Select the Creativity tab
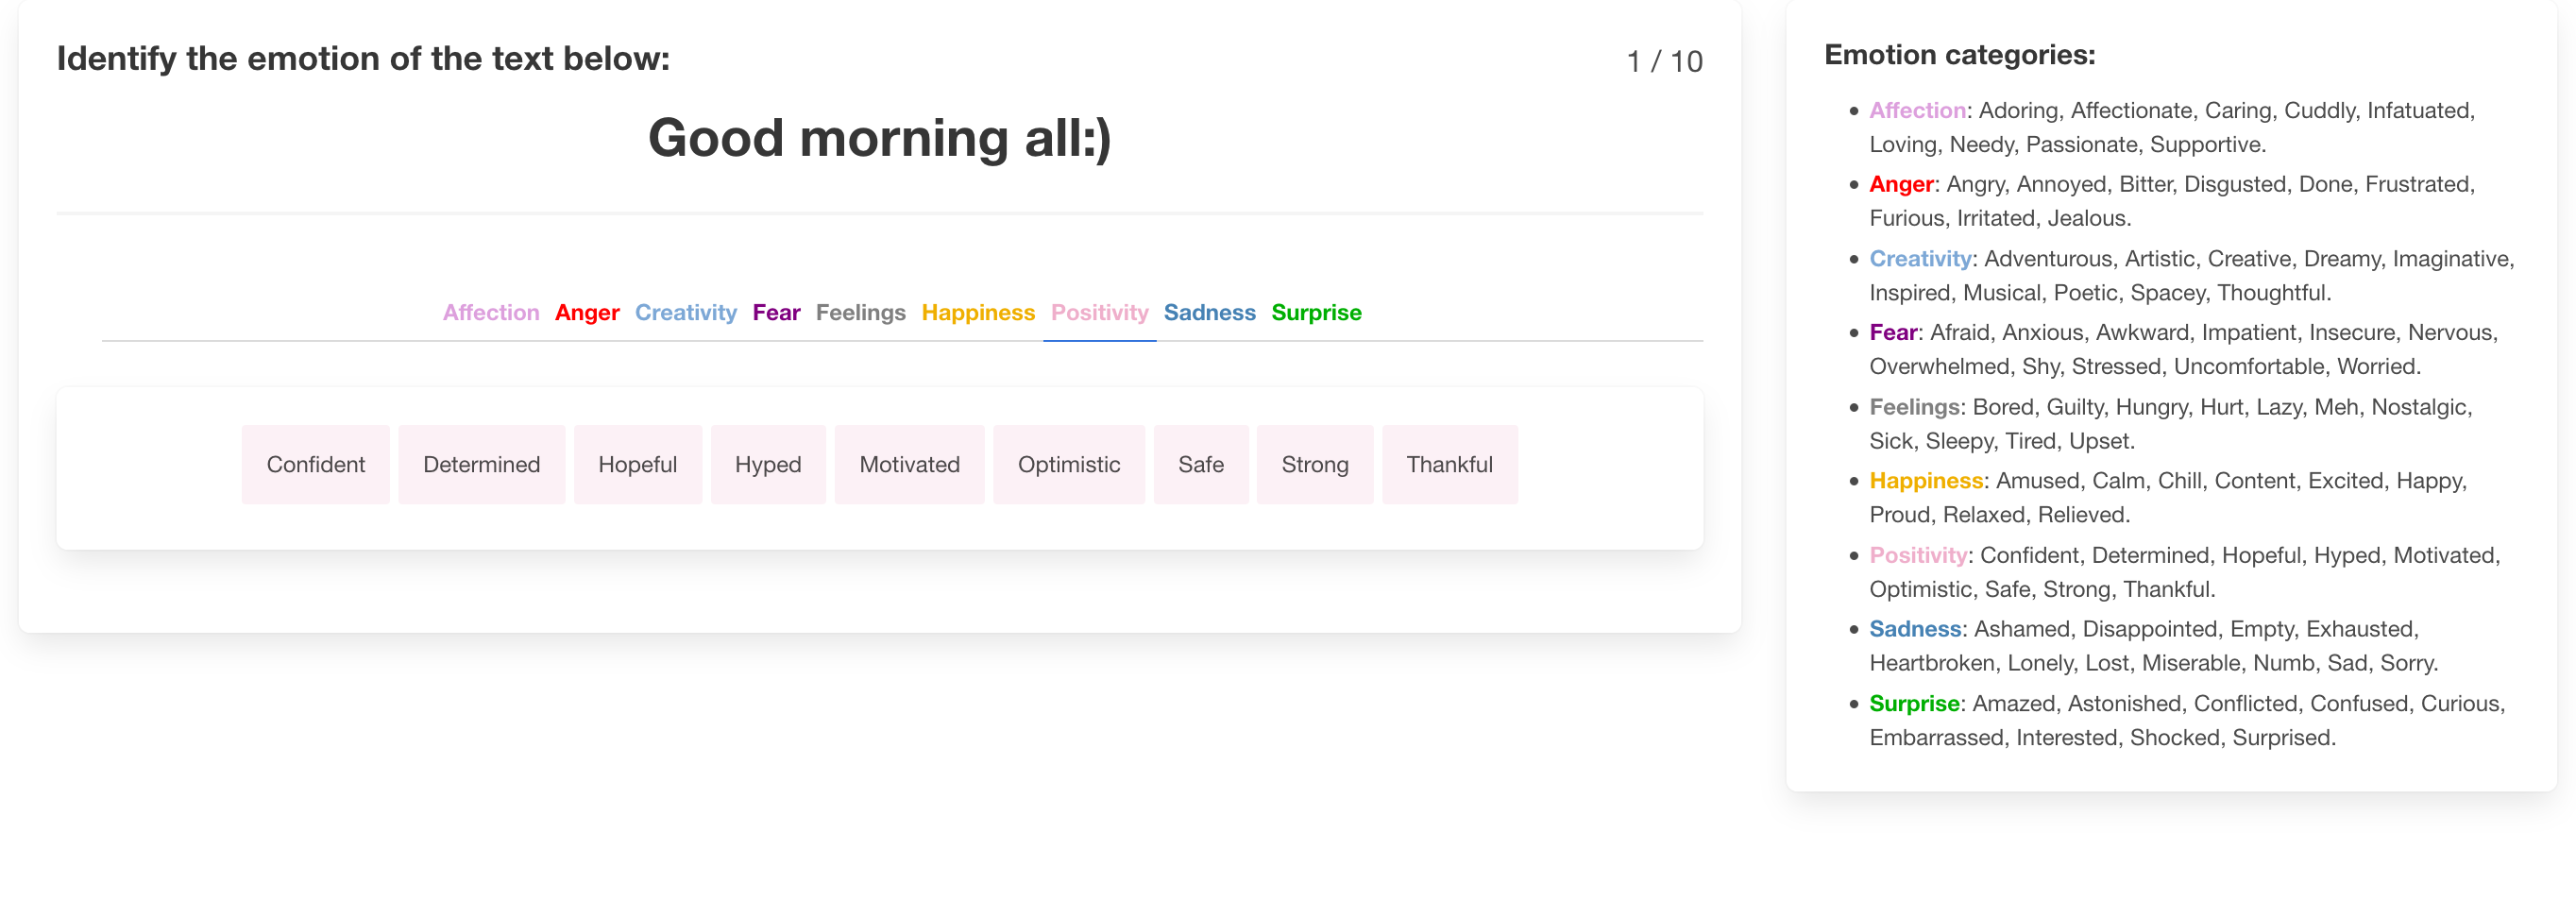The width and height of the screenshot is (2576, 901). [685, 313]
